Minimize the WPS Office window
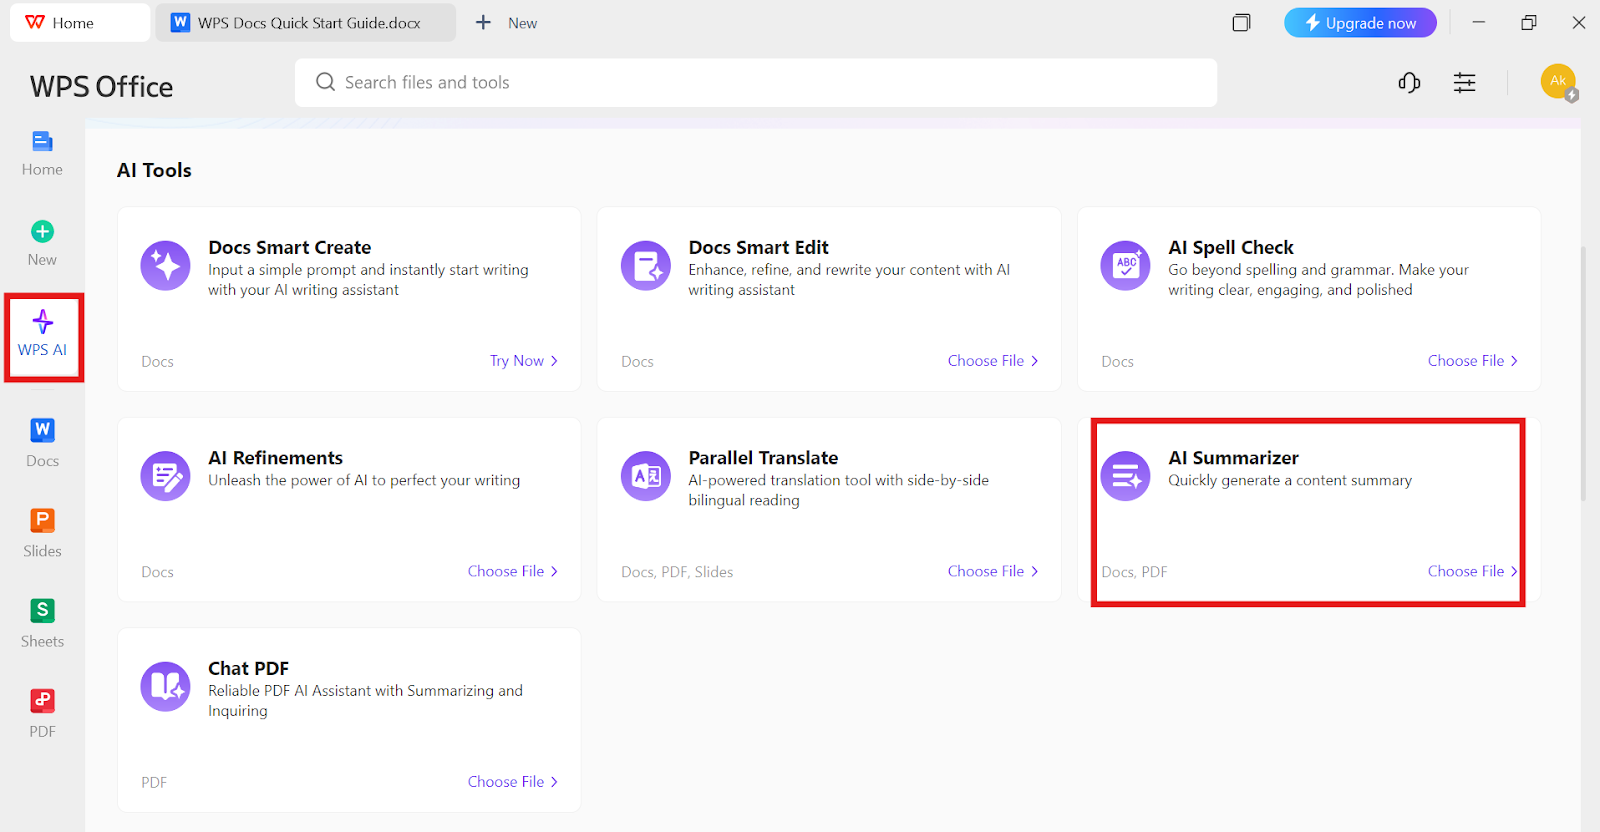This screenshot has width=1600, height=832. point(1478,22)
